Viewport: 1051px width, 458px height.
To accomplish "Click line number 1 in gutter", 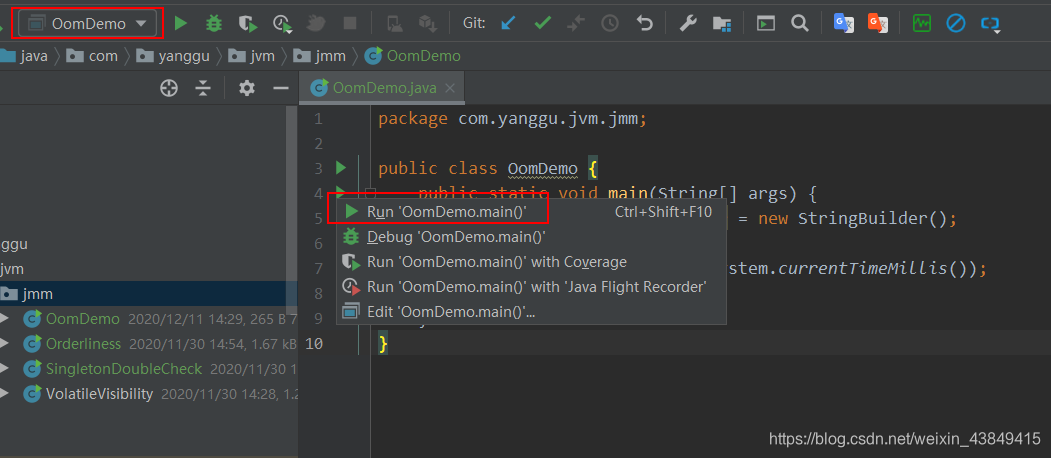I will (318, 119).
